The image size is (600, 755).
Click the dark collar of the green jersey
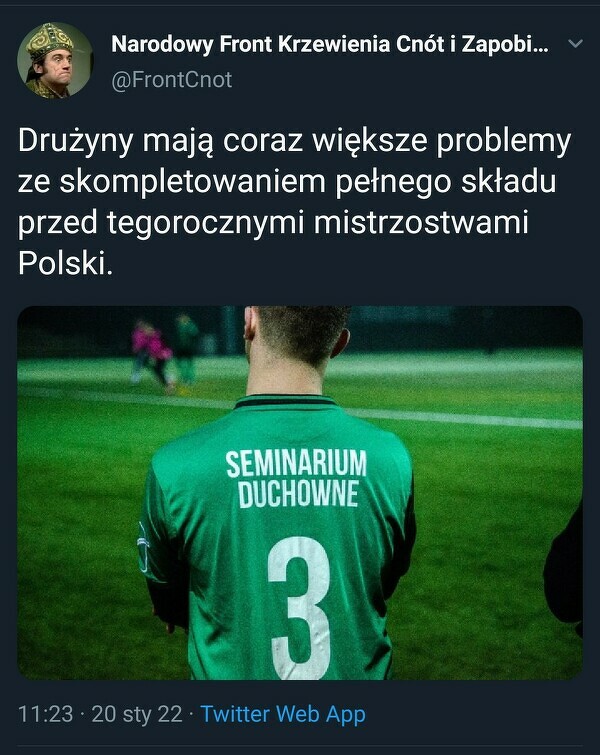click(x=286, y=401)
